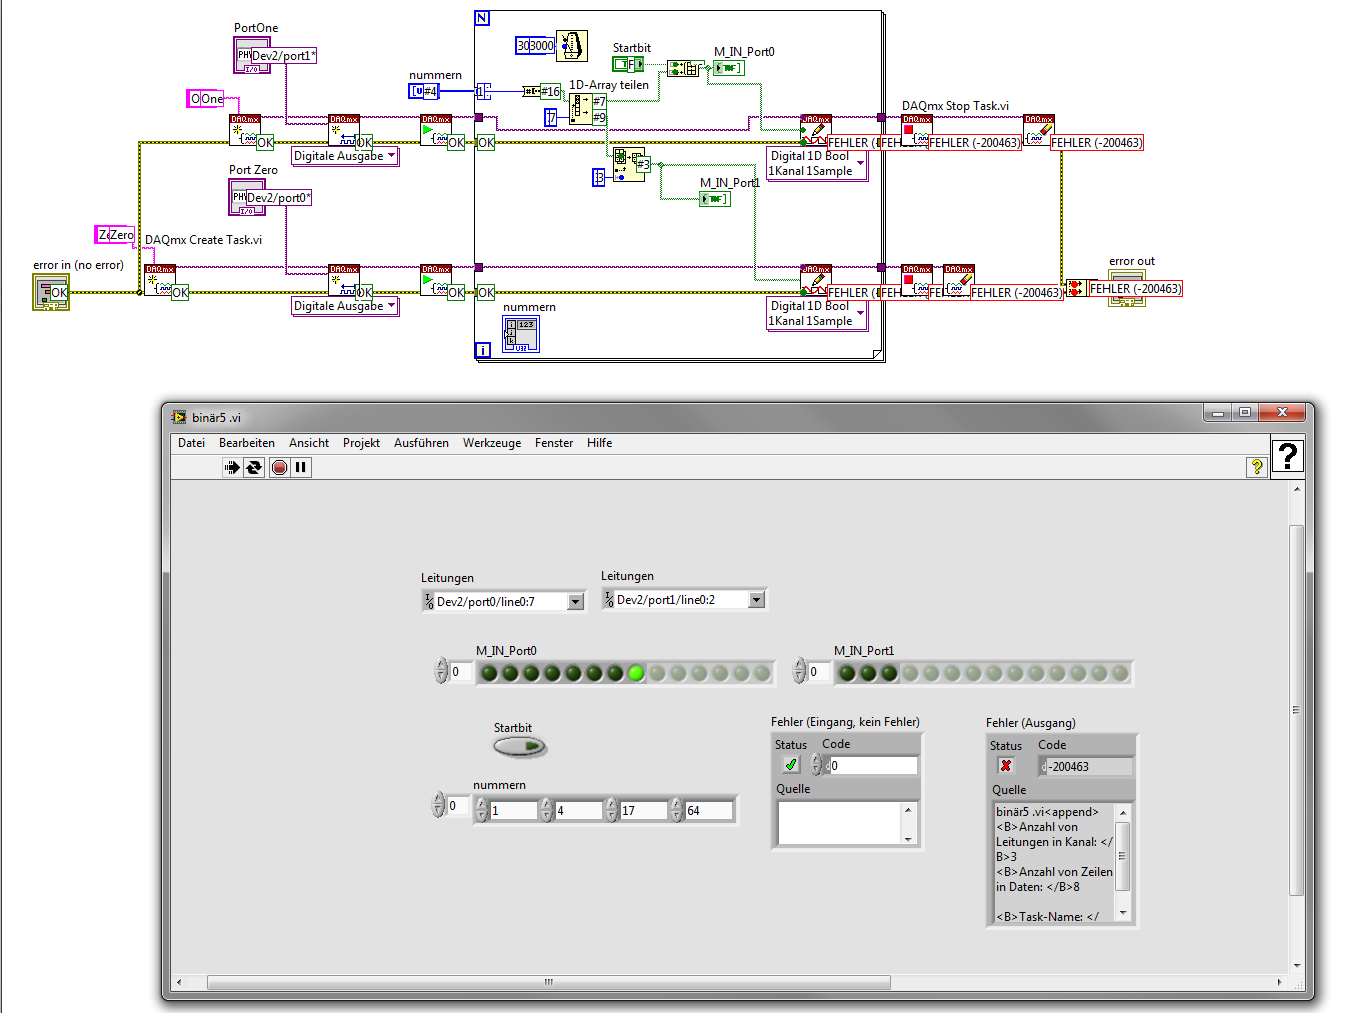Open the Ansicht menu
Screen dimensions: 1372x1013
click(309, 443)
